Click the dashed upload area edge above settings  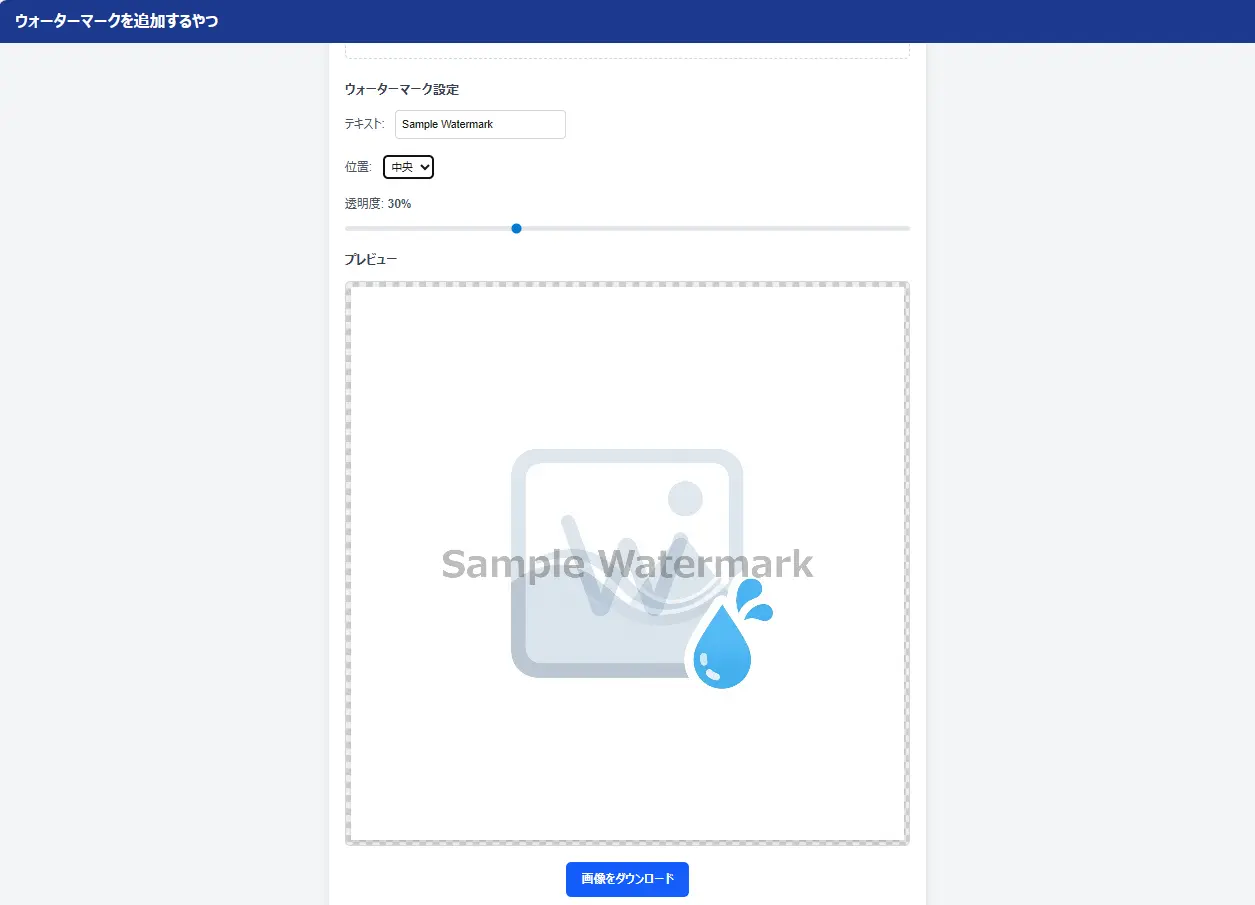tap(627, 56)
